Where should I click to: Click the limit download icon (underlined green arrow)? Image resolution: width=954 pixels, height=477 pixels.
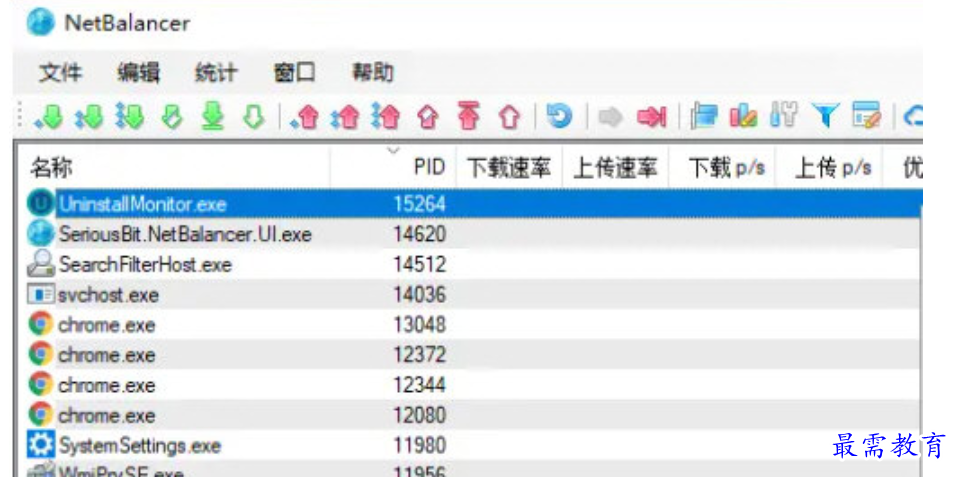coord(213,116)
